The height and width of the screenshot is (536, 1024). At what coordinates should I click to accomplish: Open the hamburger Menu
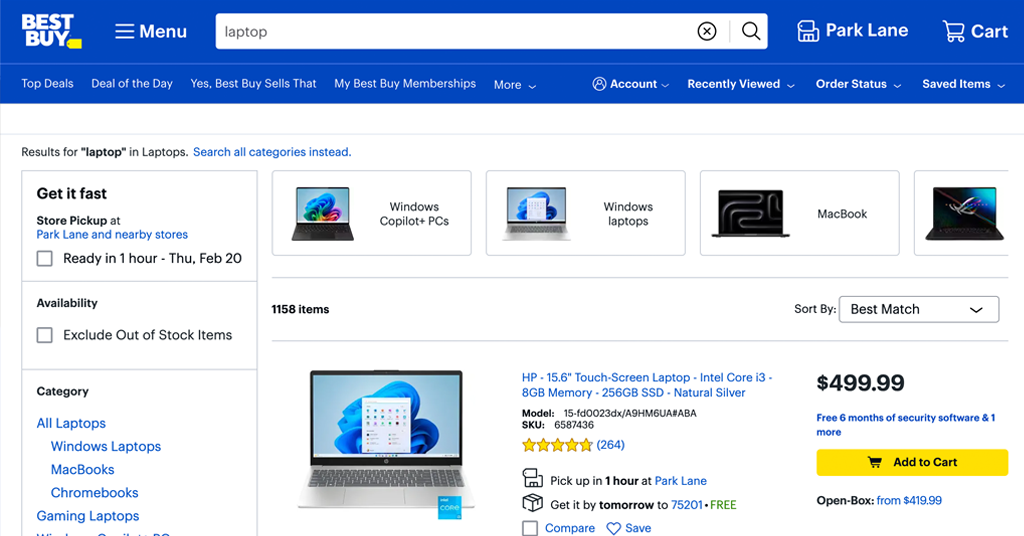point(151,31)
